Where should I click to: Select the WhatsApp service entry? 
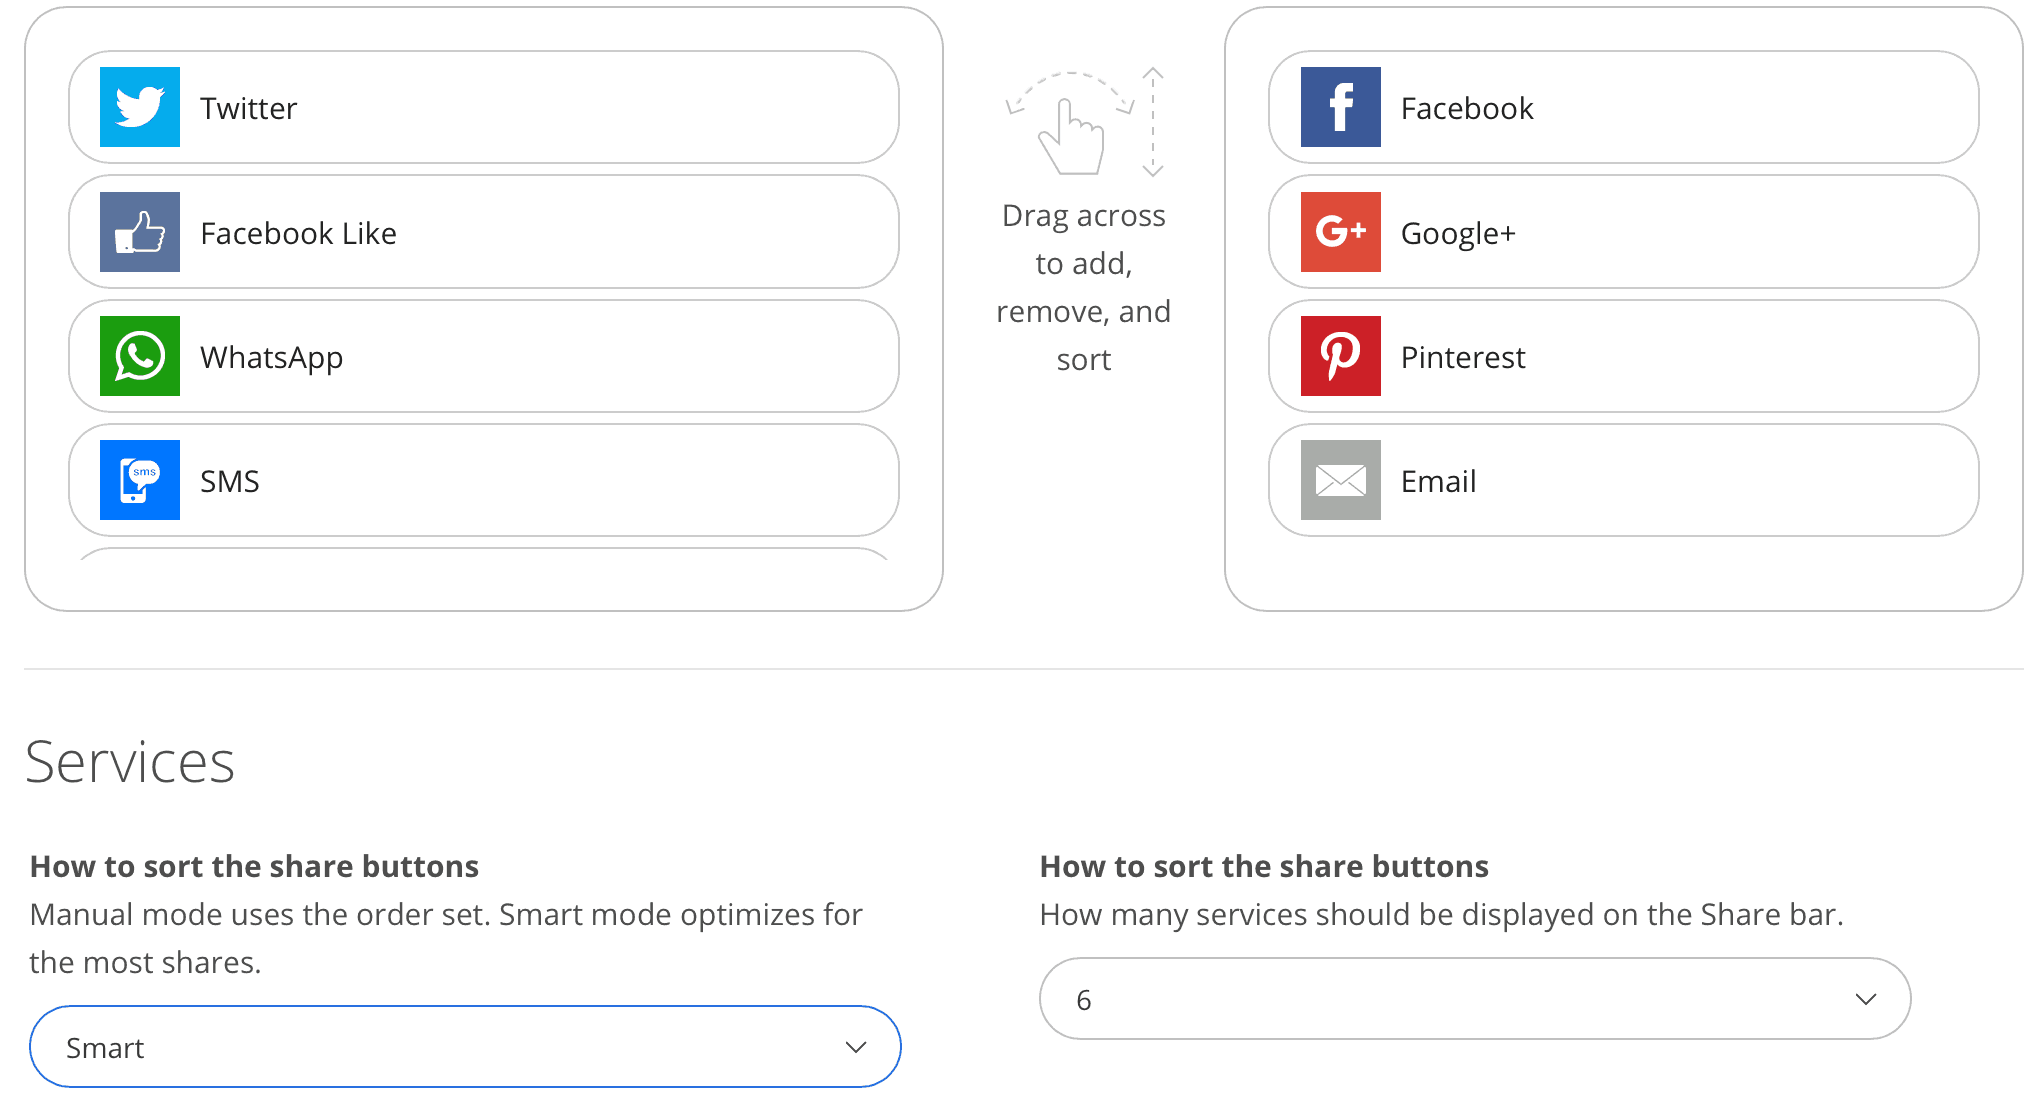point(480,356)
